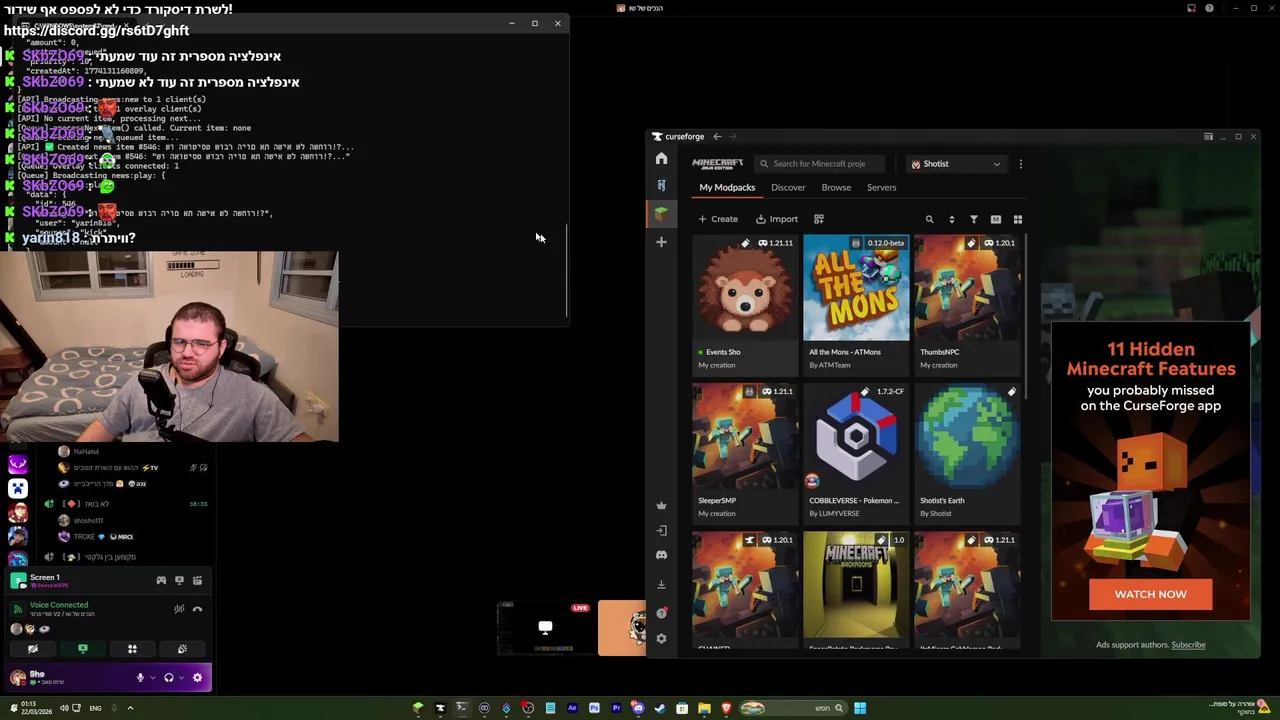Viewport: 1280px width, 720px height.
Task: Open the help question mark icon
Action: (x=661, y=613)
